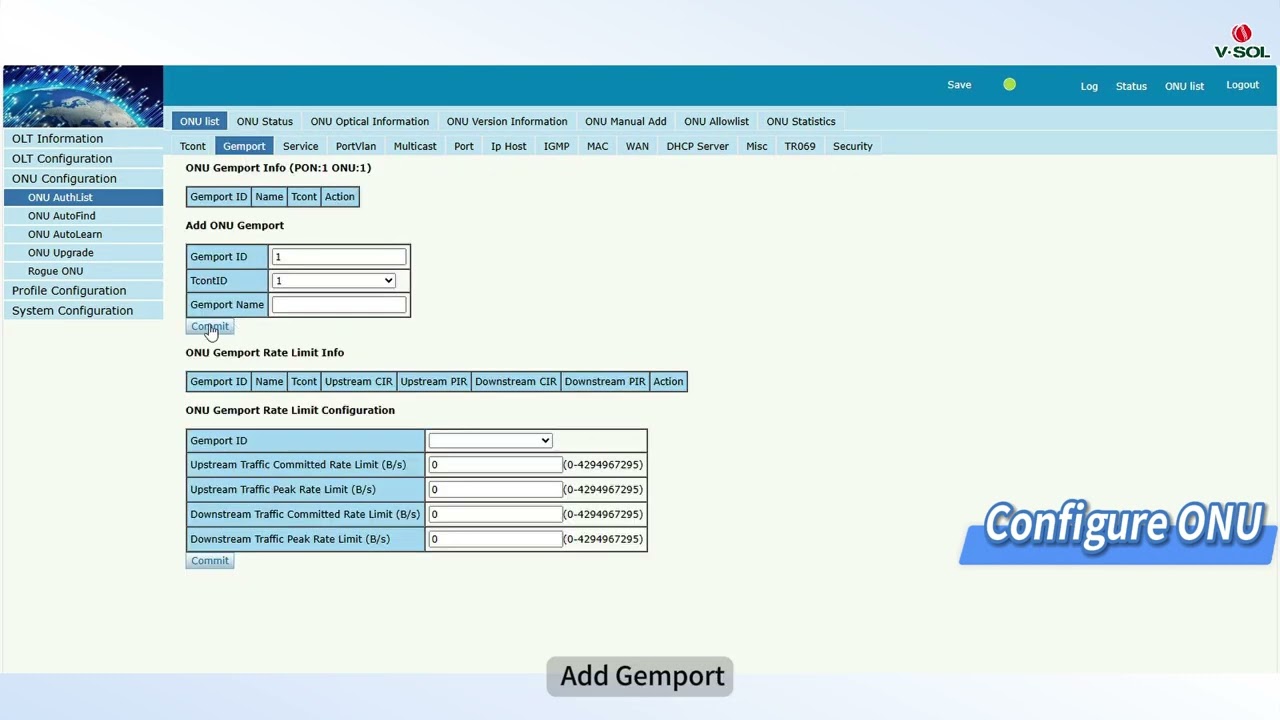Click the Save link in header

(x=959, y=85)
